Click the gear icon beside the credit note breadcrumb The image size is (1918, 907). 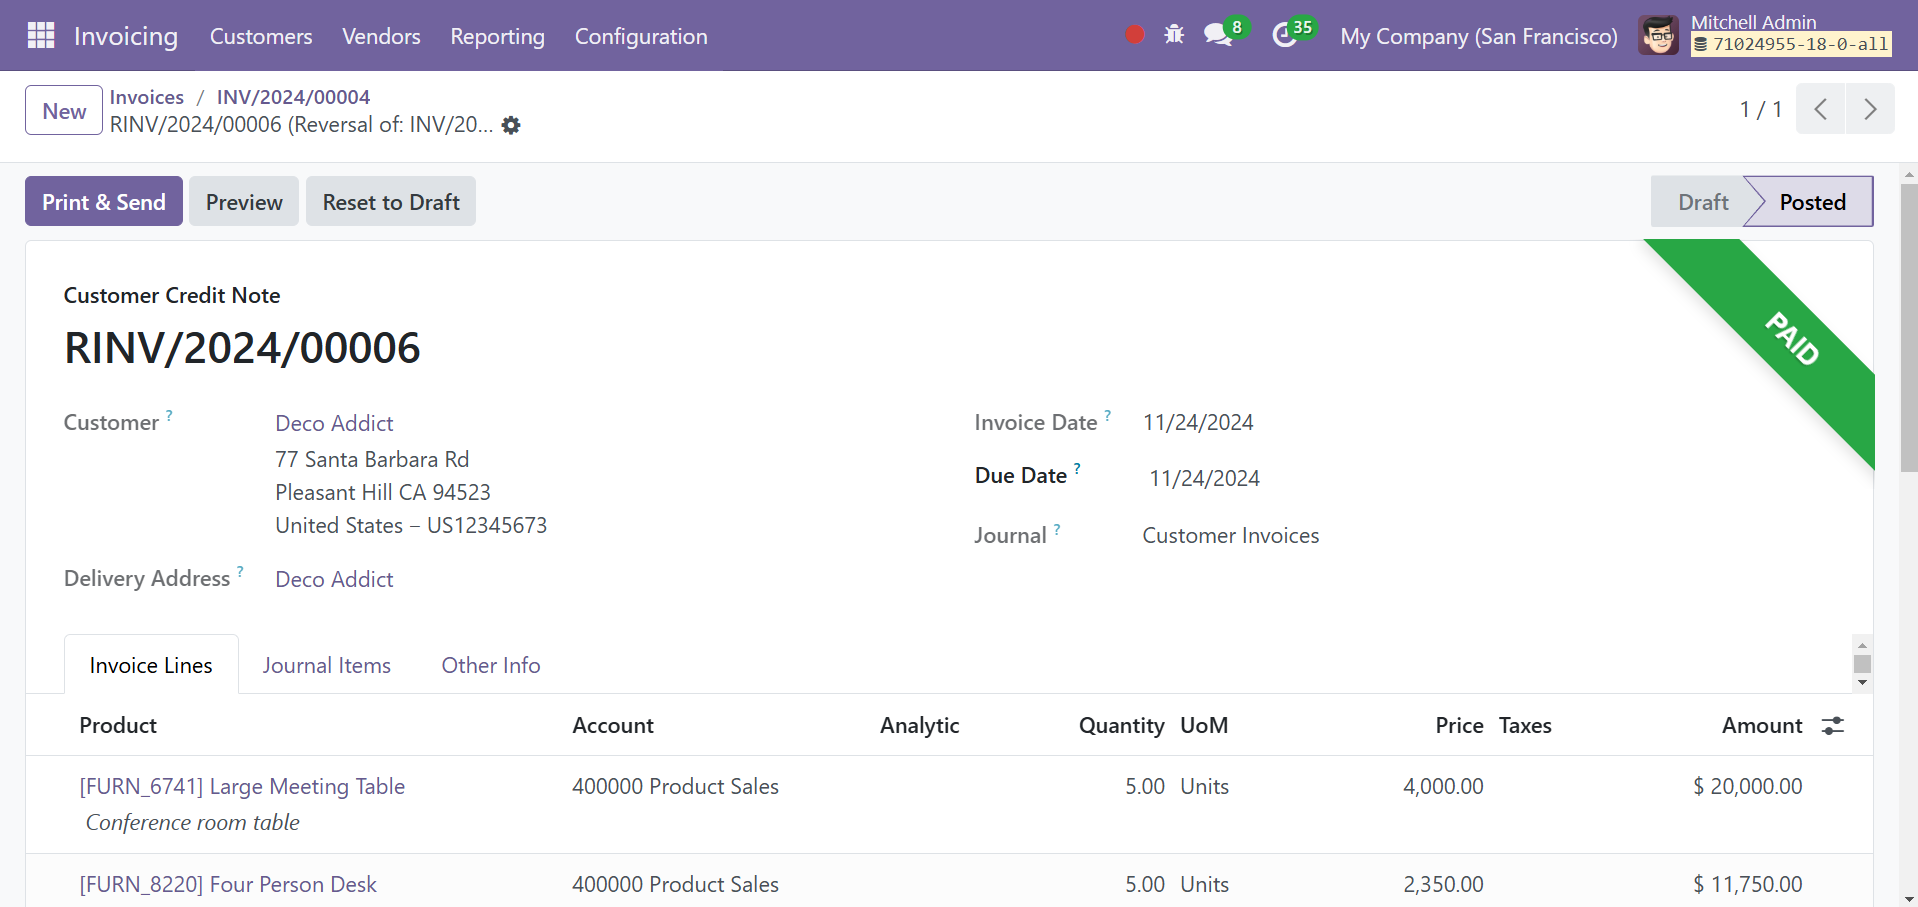pos(511,125)
